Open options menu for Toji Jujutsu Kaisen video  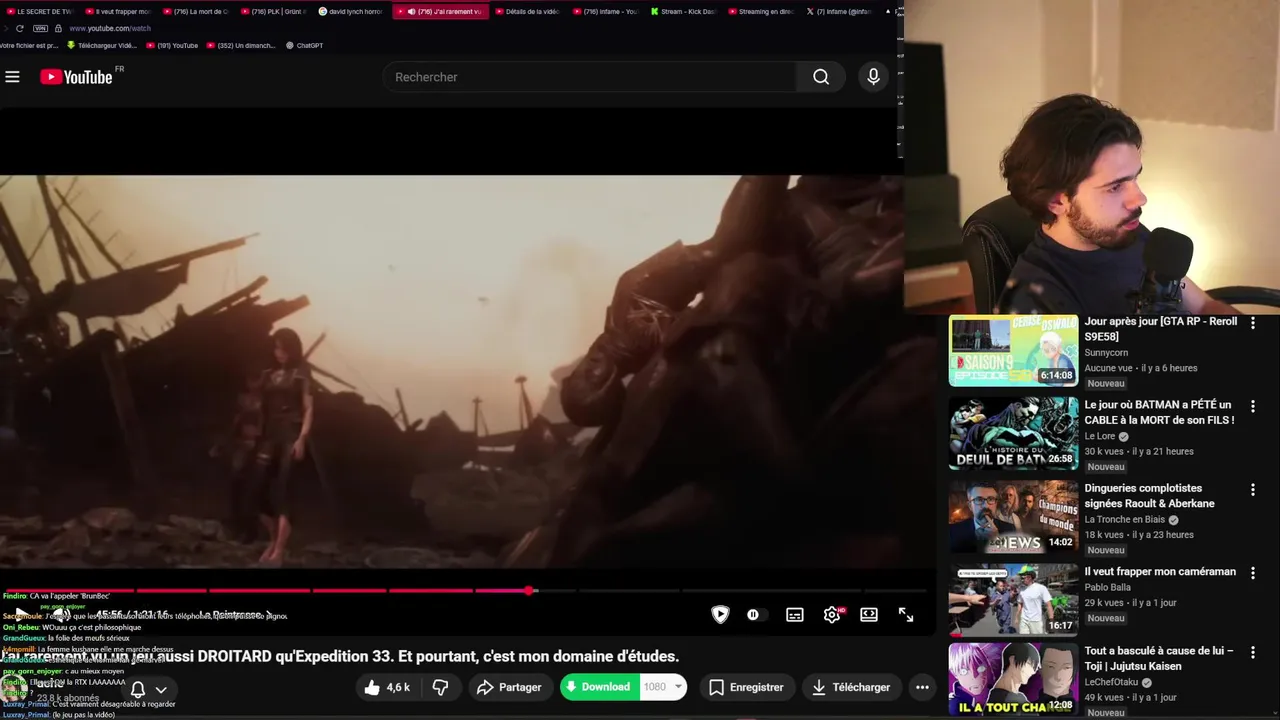click(1252, 652)
